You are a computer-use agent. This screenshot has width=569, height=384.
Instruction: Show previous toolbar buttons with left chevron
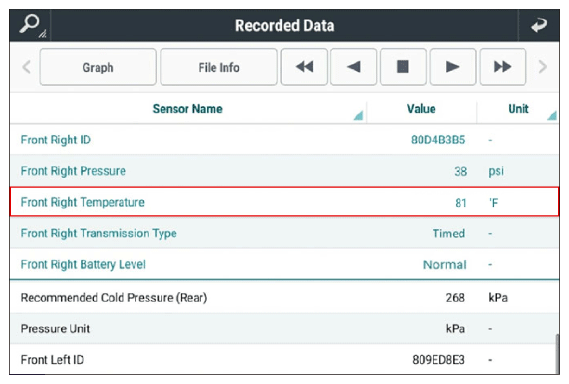click(x=26, y=67)
